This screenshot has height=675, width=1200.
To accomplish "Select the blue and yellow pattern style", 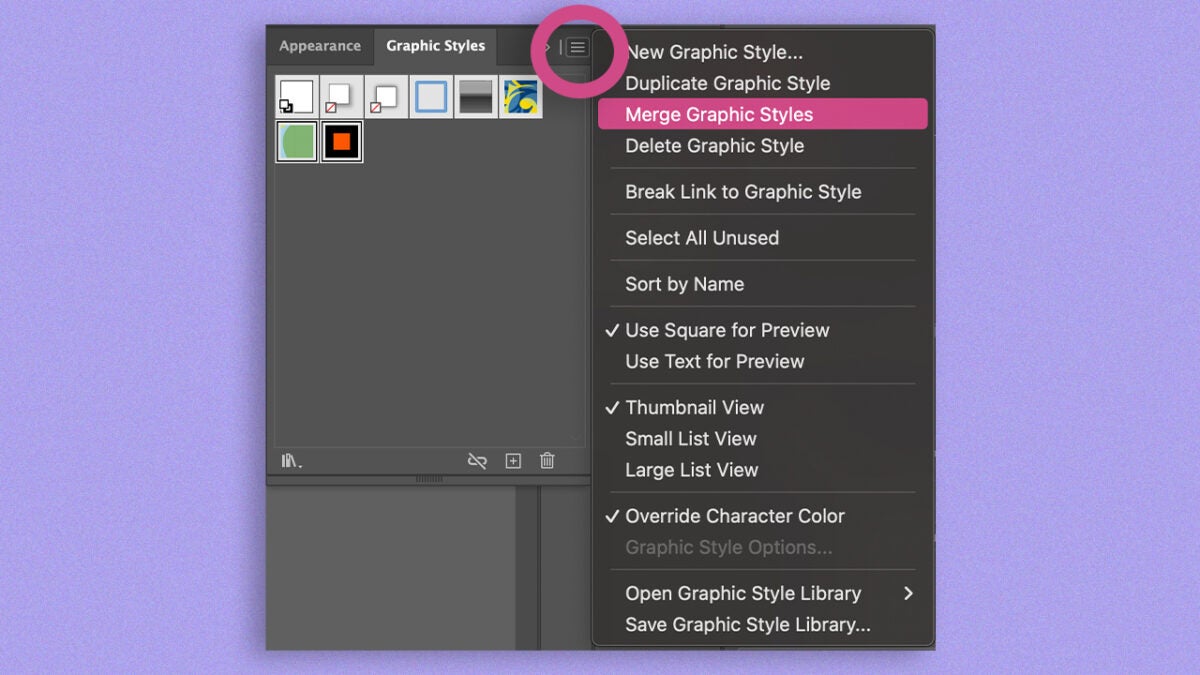I will click(x=521, y=97).
